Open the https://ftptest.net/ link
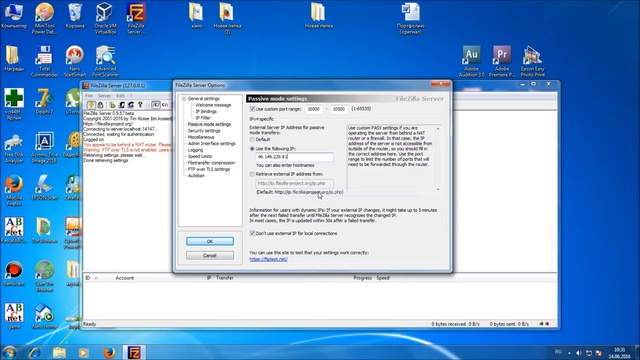This screenshot has height=360, width=640. coord(268,259)
